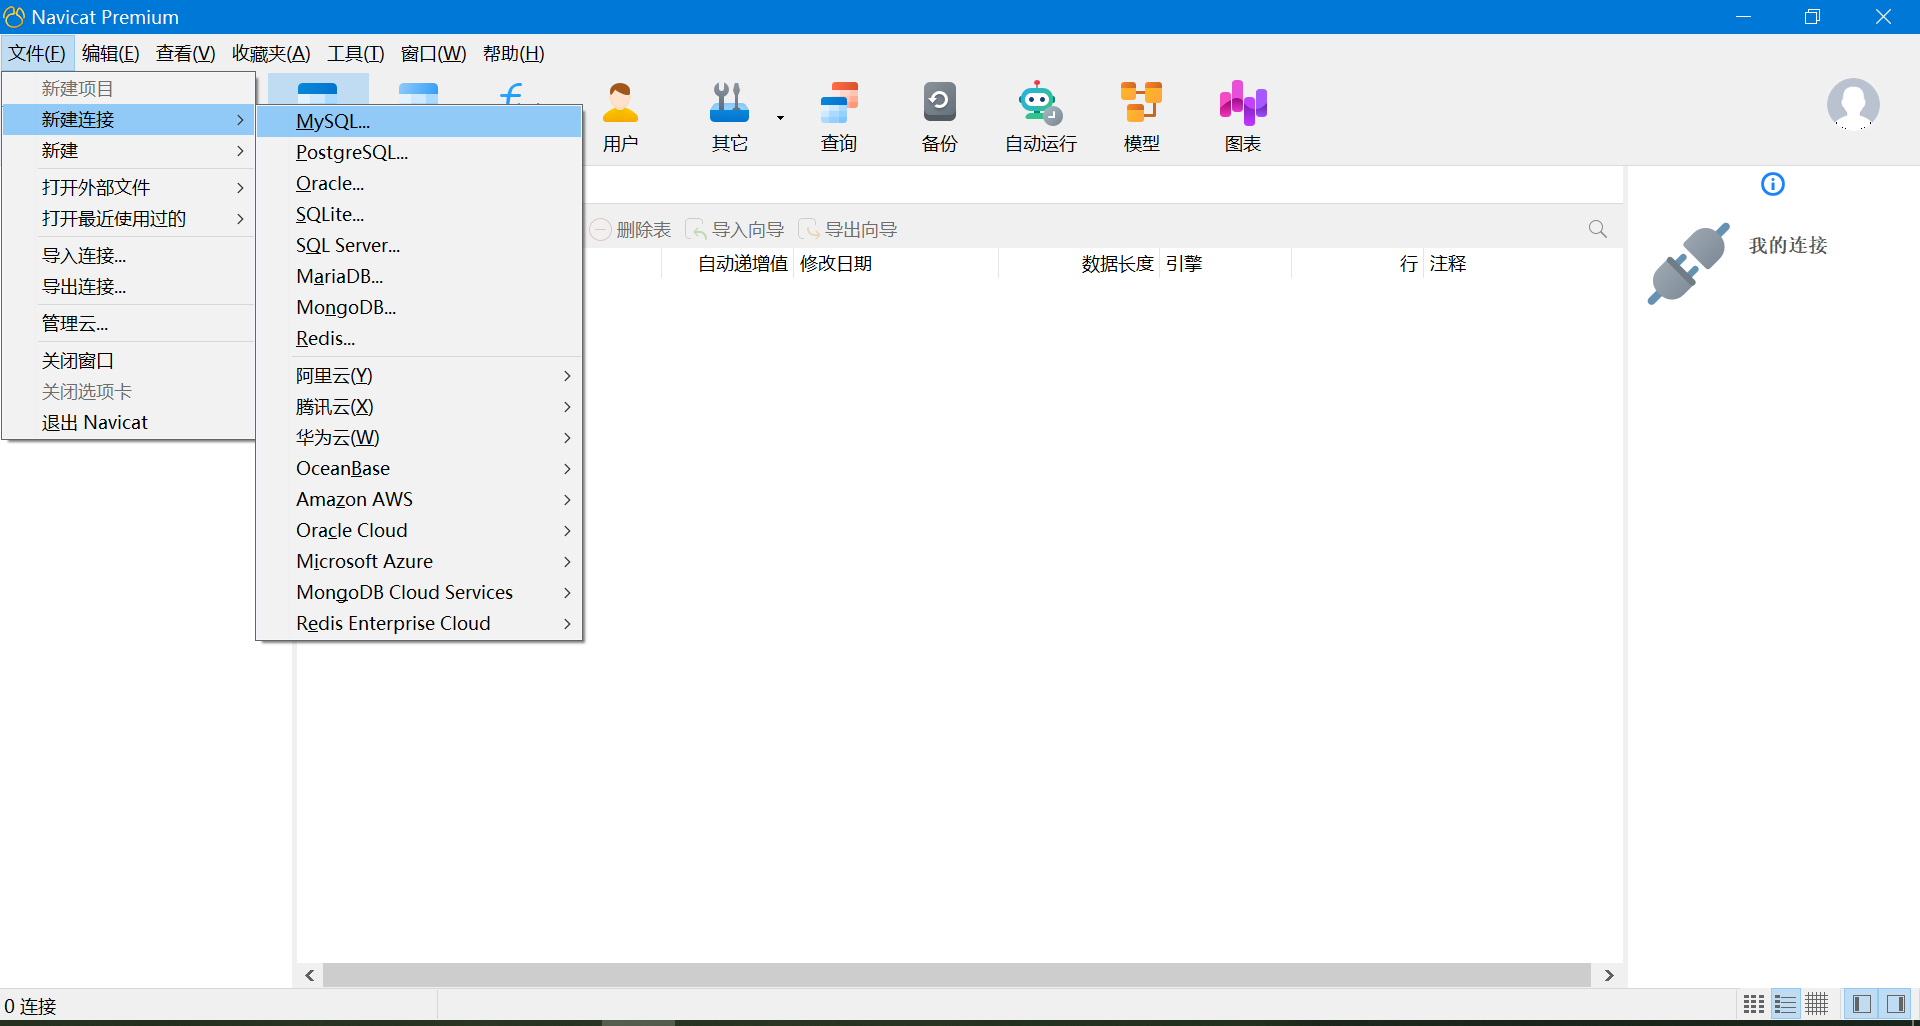Choose PostgreSQL... new connection
Screen dimensions: 1920x1026
(420, 152)
